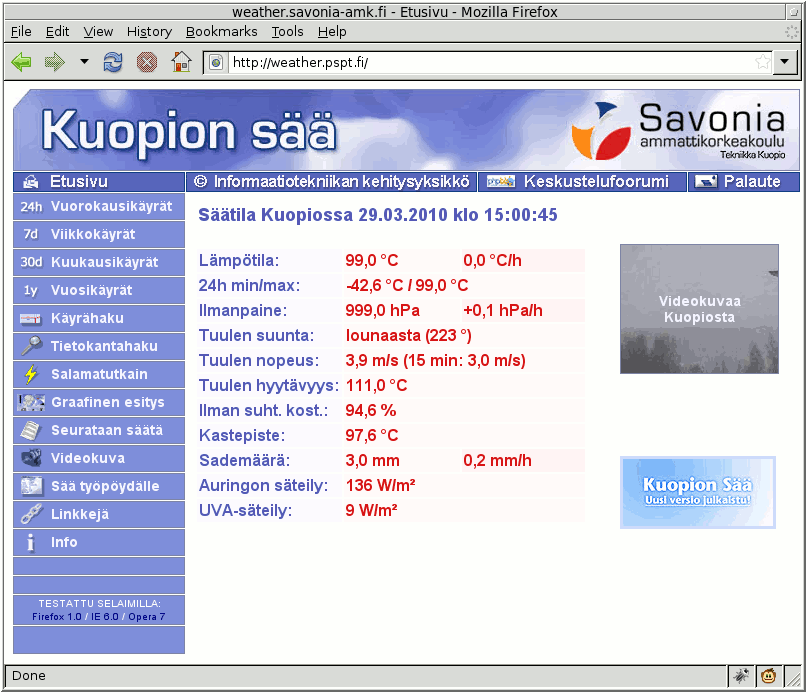Click the lightning bolt Salamatutkain icon
The width and height of the screenshot is (806, 692).
pos(31,374)
